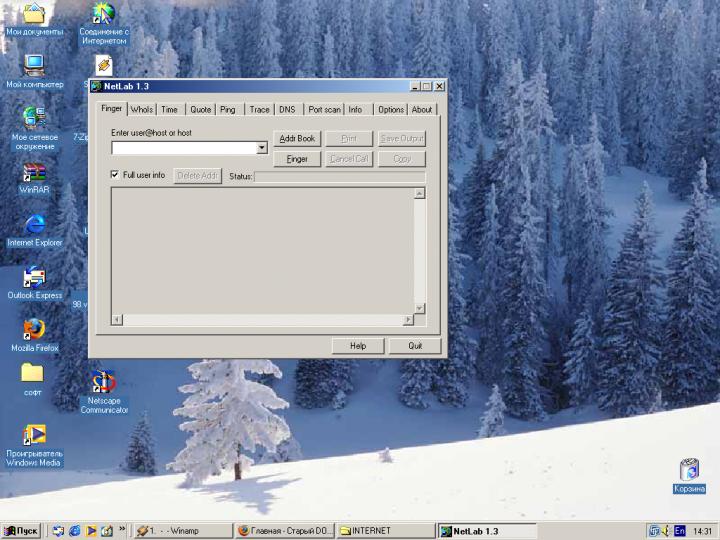Open the WinRAR desktop shortcut

click(x=34, y=172)
